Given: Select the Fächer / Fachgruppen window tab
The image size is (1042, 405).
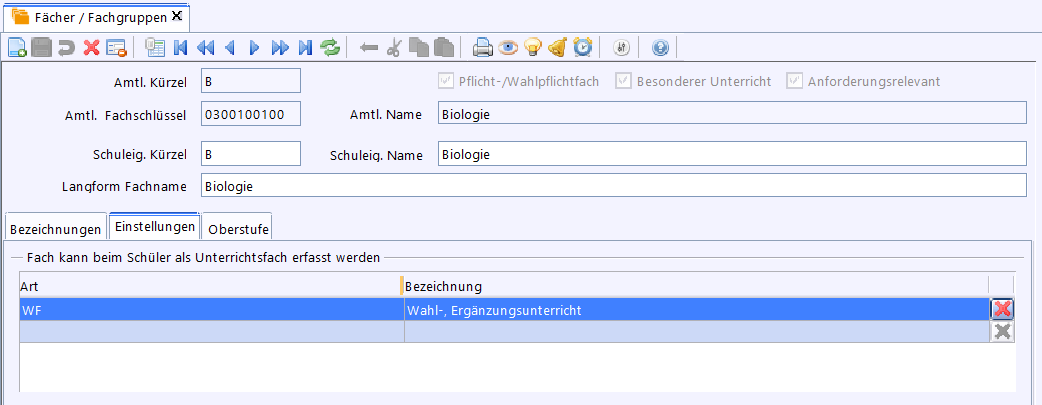Looking at the screenshot, I should (x=98, y=17).
